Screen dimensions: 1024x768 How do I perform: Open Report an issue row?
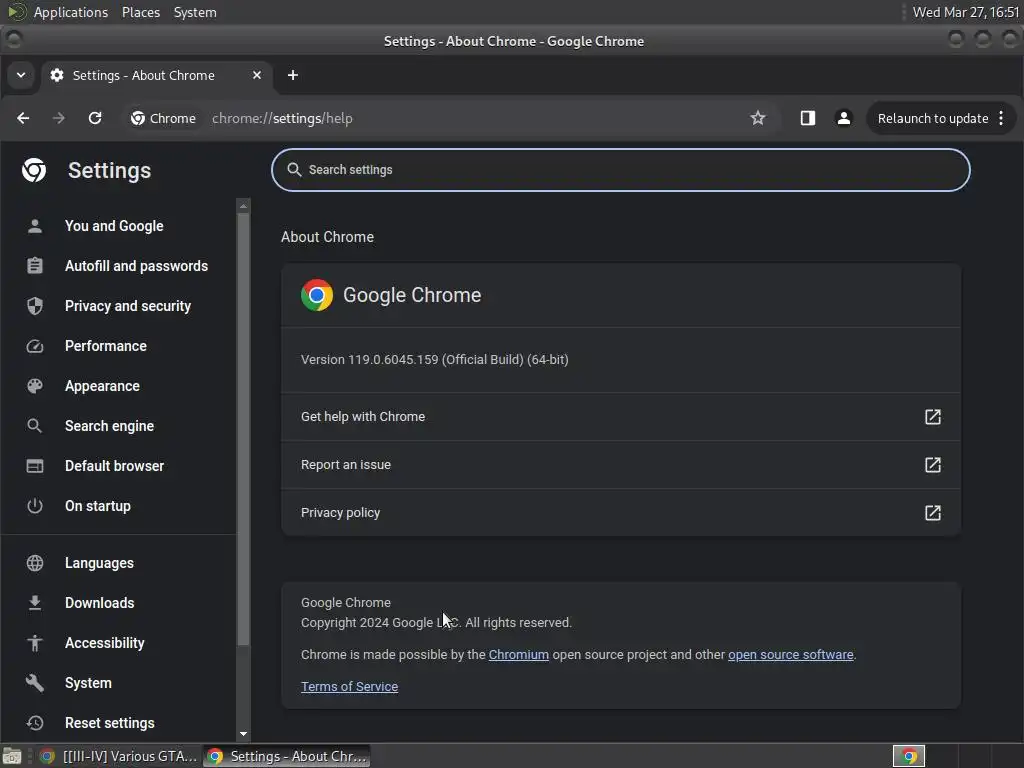coord(620,465)
